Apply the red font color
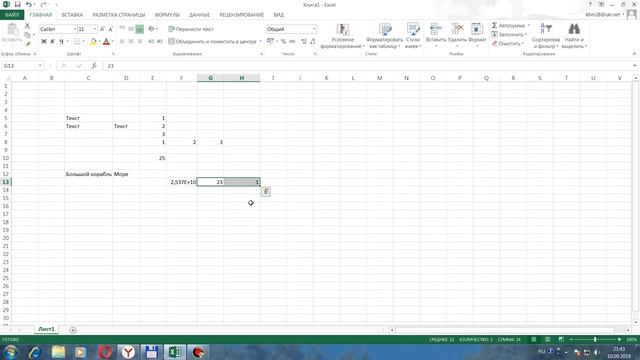Viewport: 640px width, 360px height. coord(107,41)
